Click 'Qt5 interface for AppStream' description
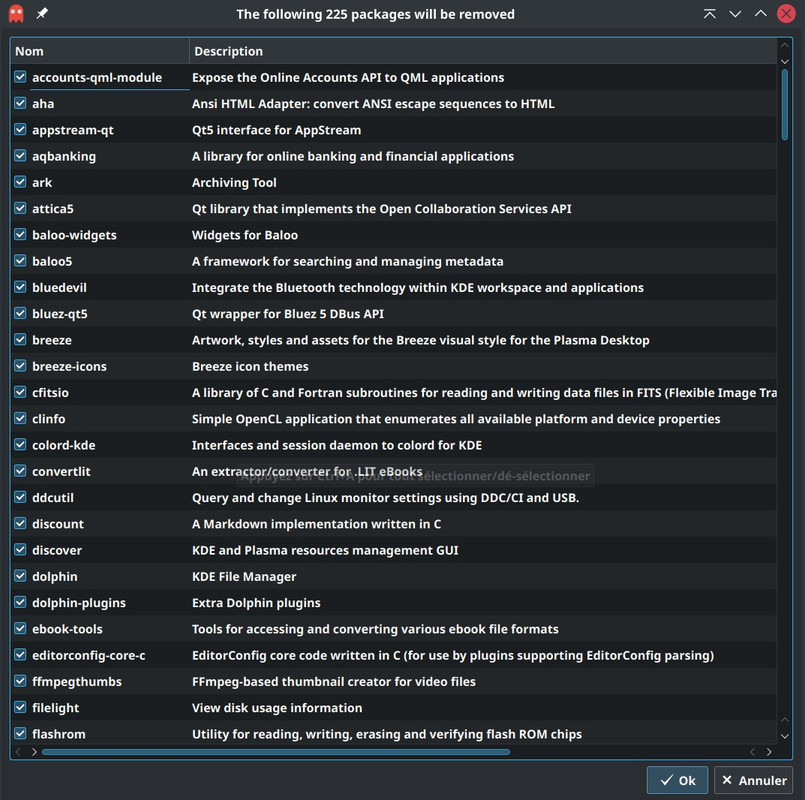Viewport: 805px width, 800px height. [x=276, y=130]
